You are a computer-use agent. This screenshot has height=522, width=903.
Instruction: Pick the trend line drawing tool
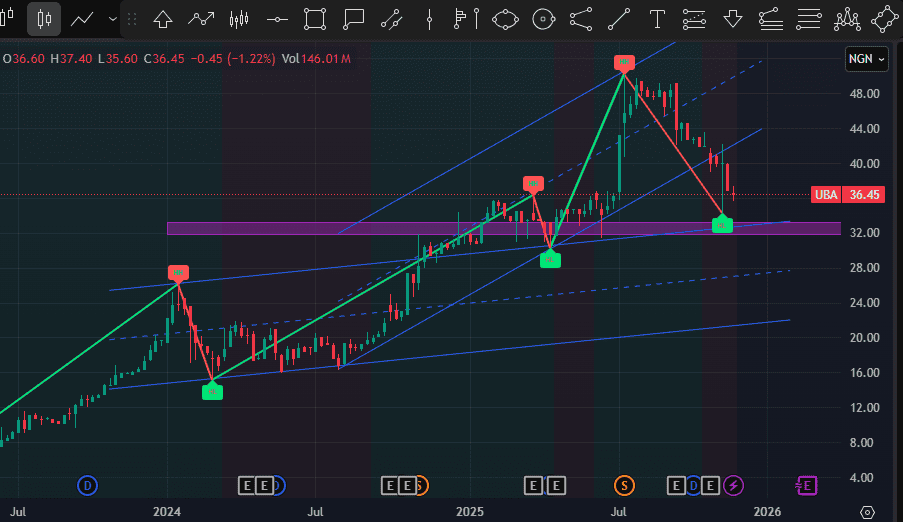click(619, 18)
